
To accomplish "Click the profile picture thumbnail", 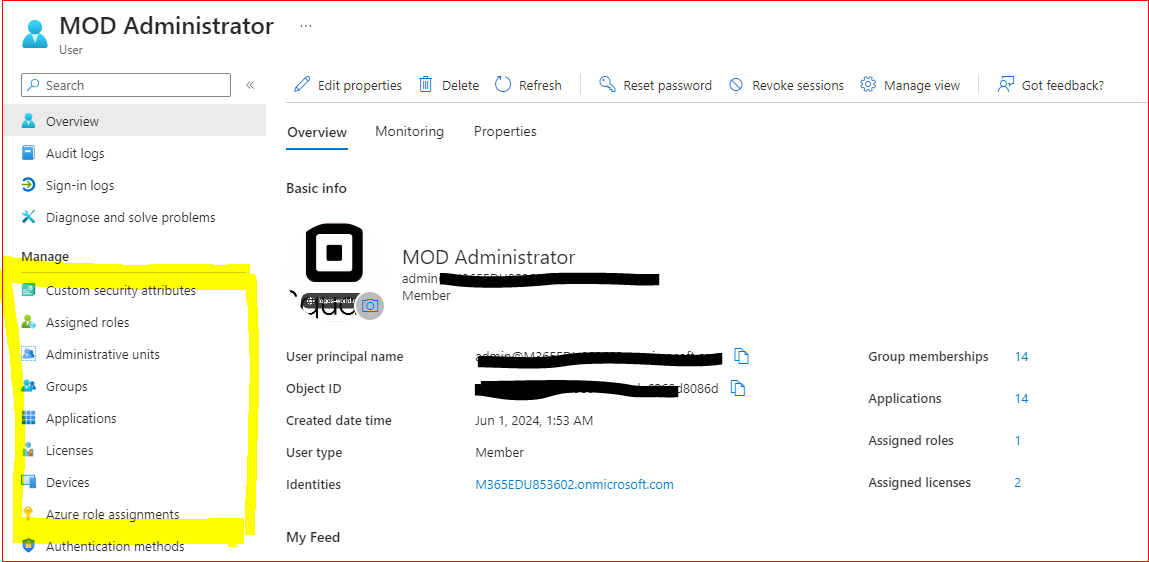I will pyautogui.click(x=334, y=272).
